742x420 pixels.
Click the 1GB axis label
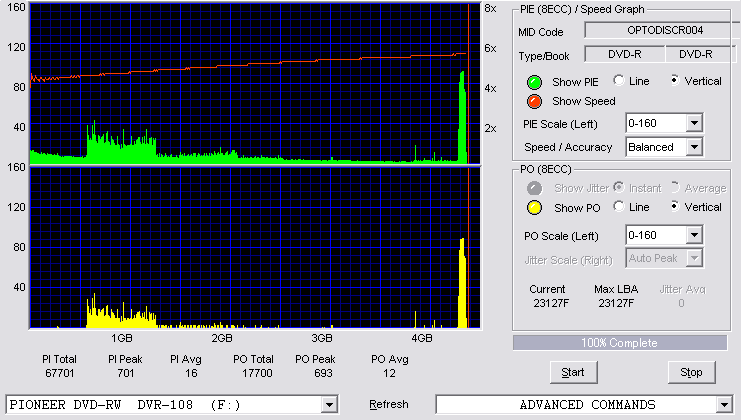(x=122, y=338)
